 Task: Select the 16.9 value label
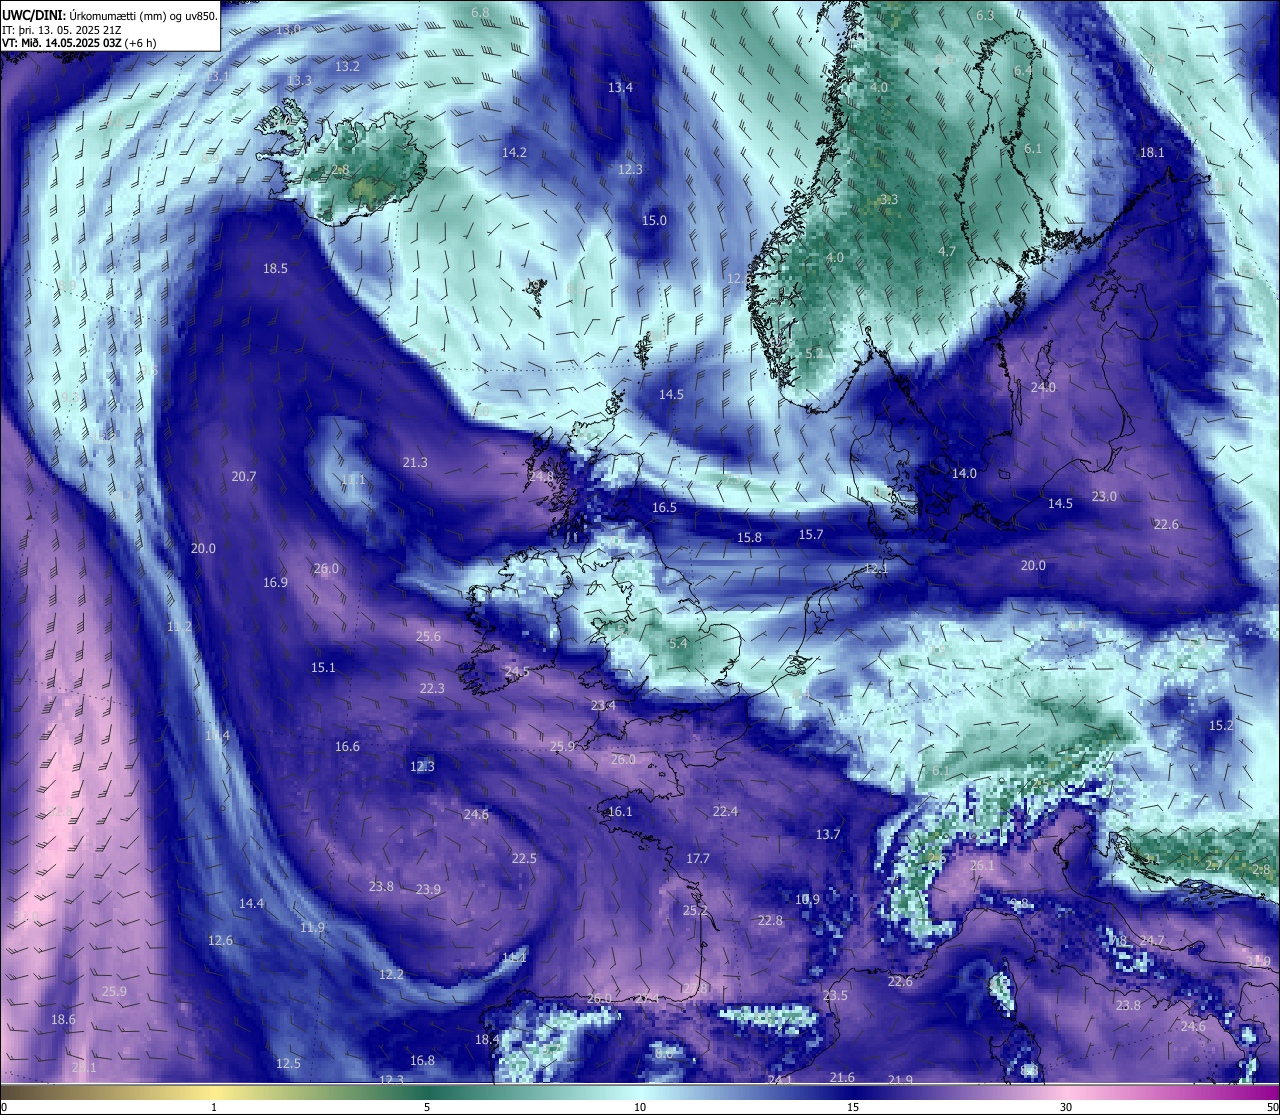275,583
